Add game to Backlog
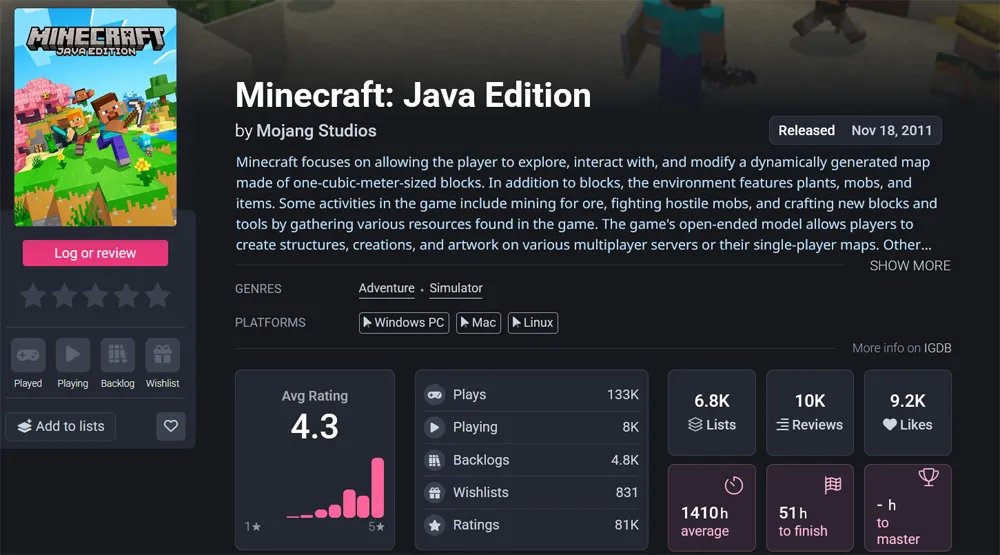 point(117,355)
